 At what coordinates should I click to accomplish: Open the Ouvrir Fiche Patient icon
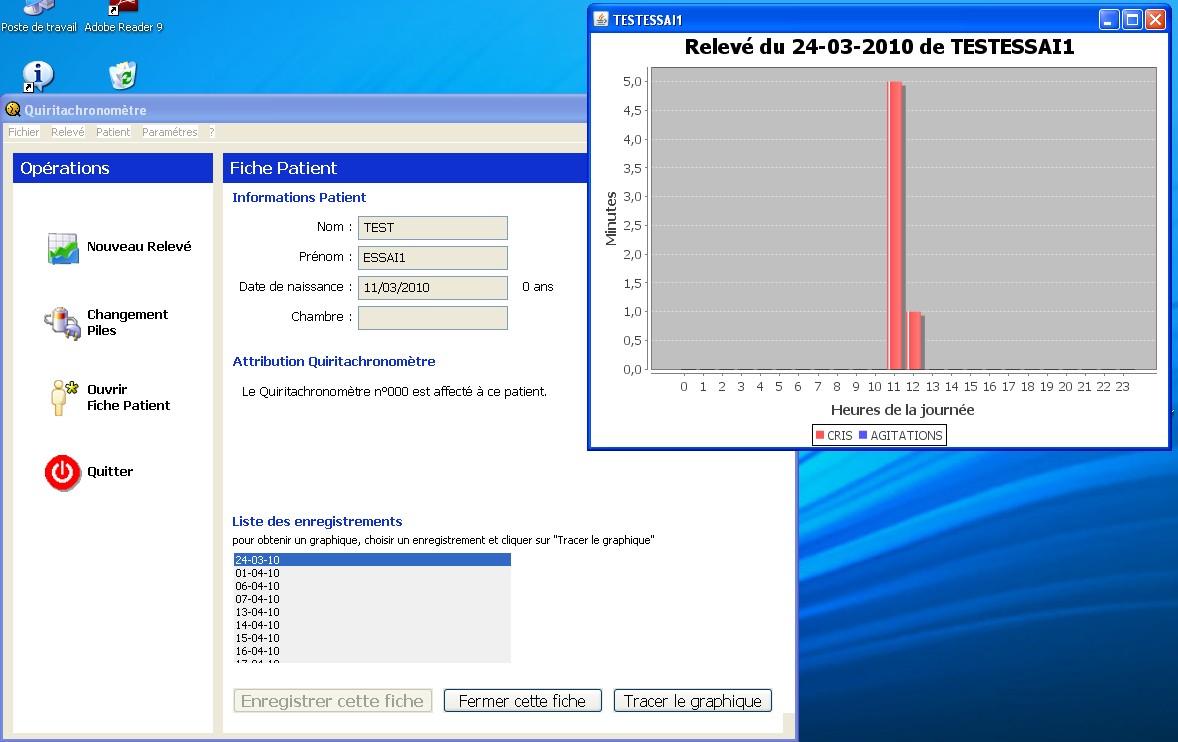point(64,397)
